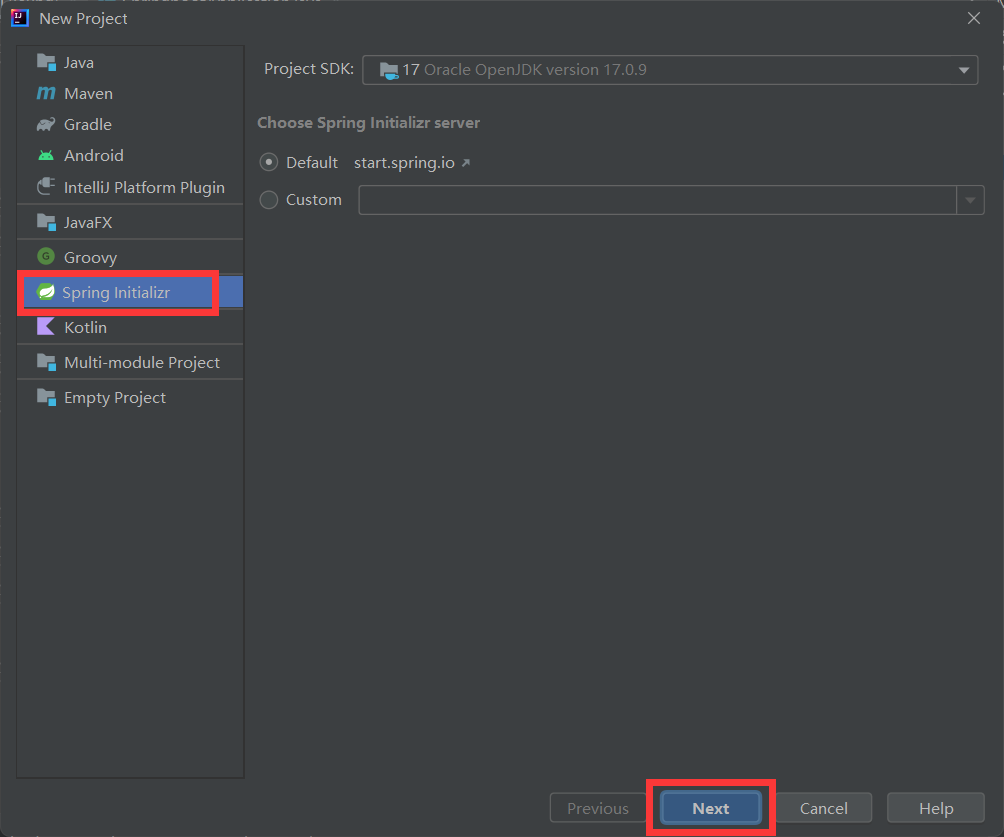1004x837 pixels.
Task: Choose IntelliJ Platform Plugin project type
Action: (130, 187)
